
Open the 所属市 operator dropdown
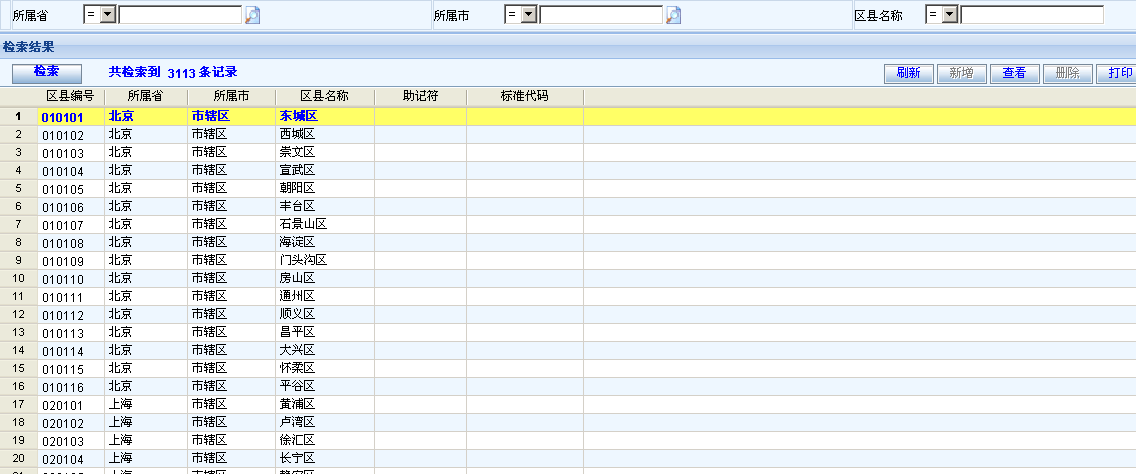529,15
